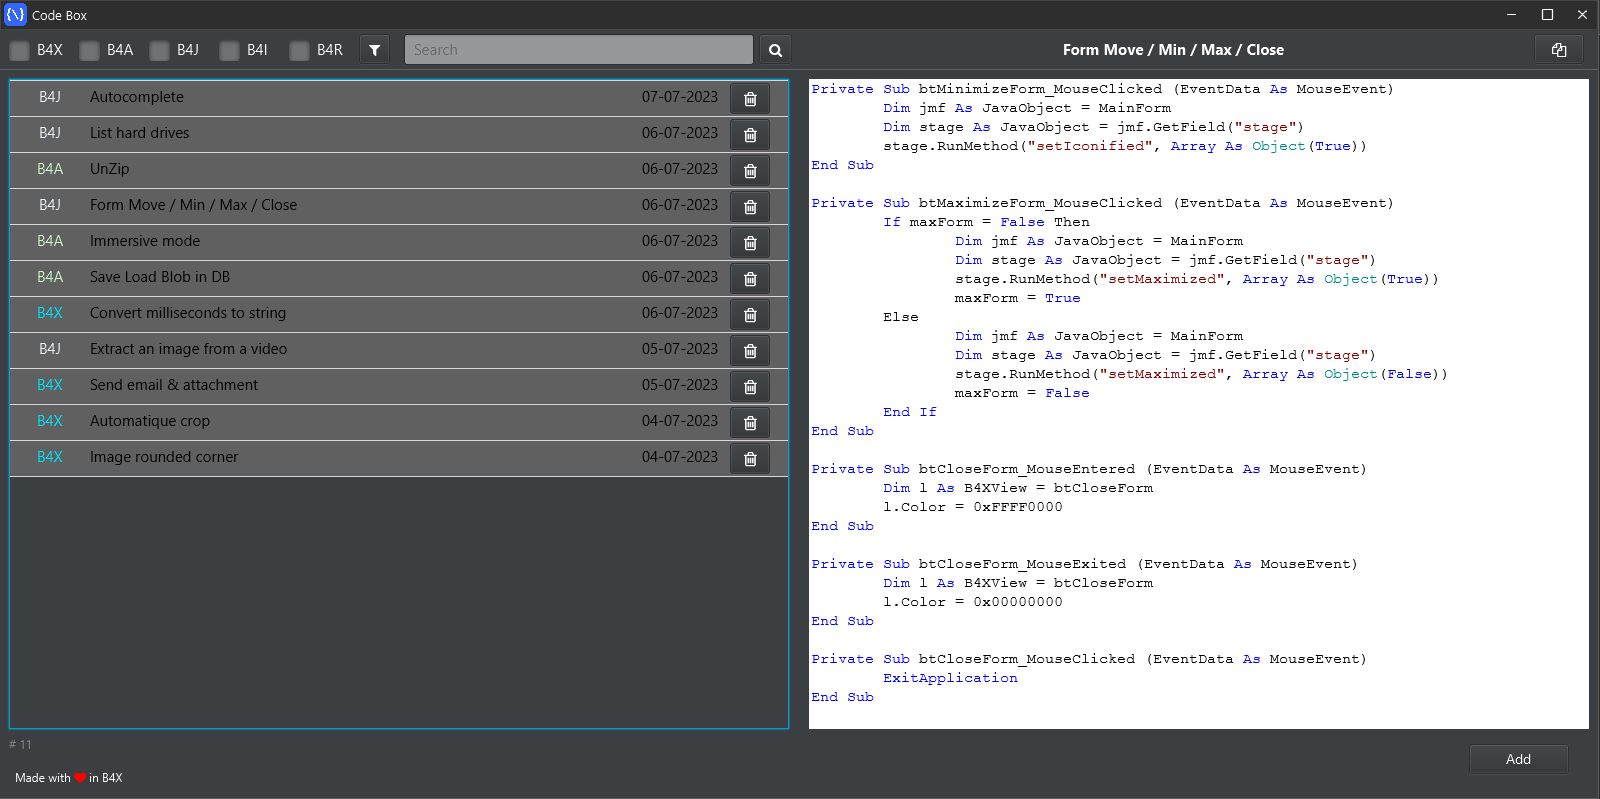The image size is (1600, 799).
Task: Focus the Search text field
Action: 578,50
